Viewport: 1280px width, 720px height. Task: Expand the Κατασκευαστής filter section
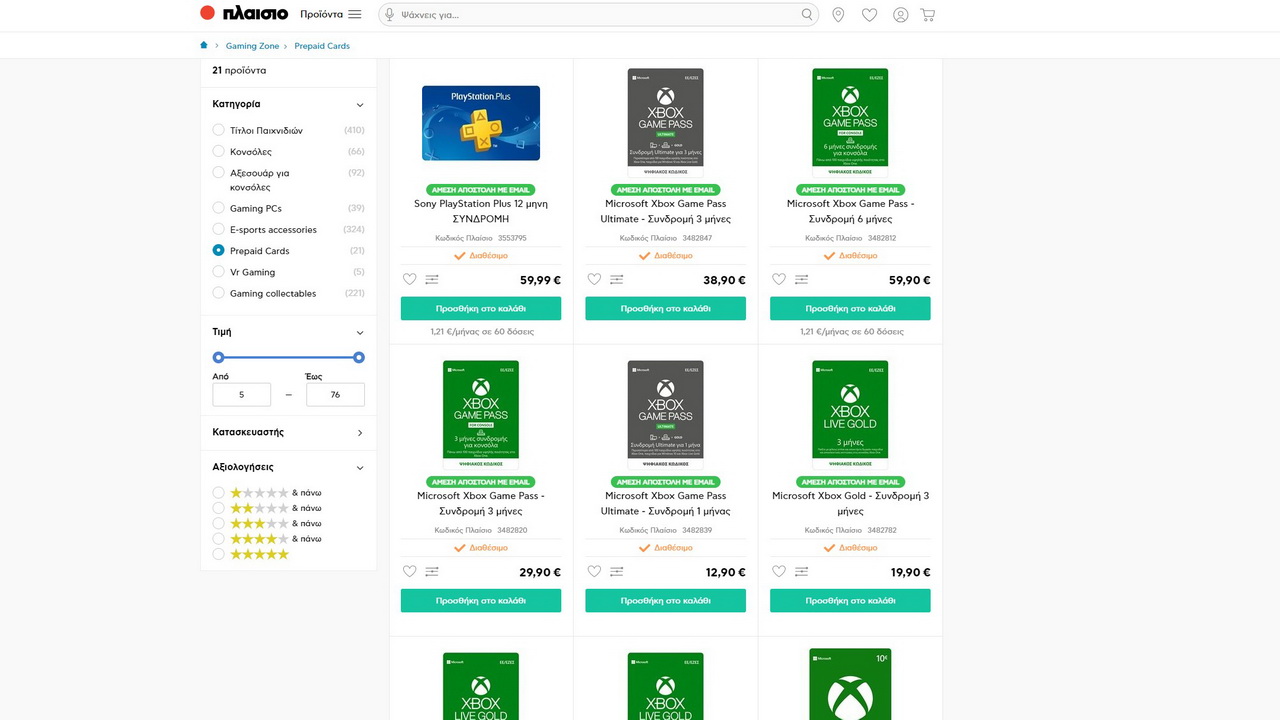(360, 433)
